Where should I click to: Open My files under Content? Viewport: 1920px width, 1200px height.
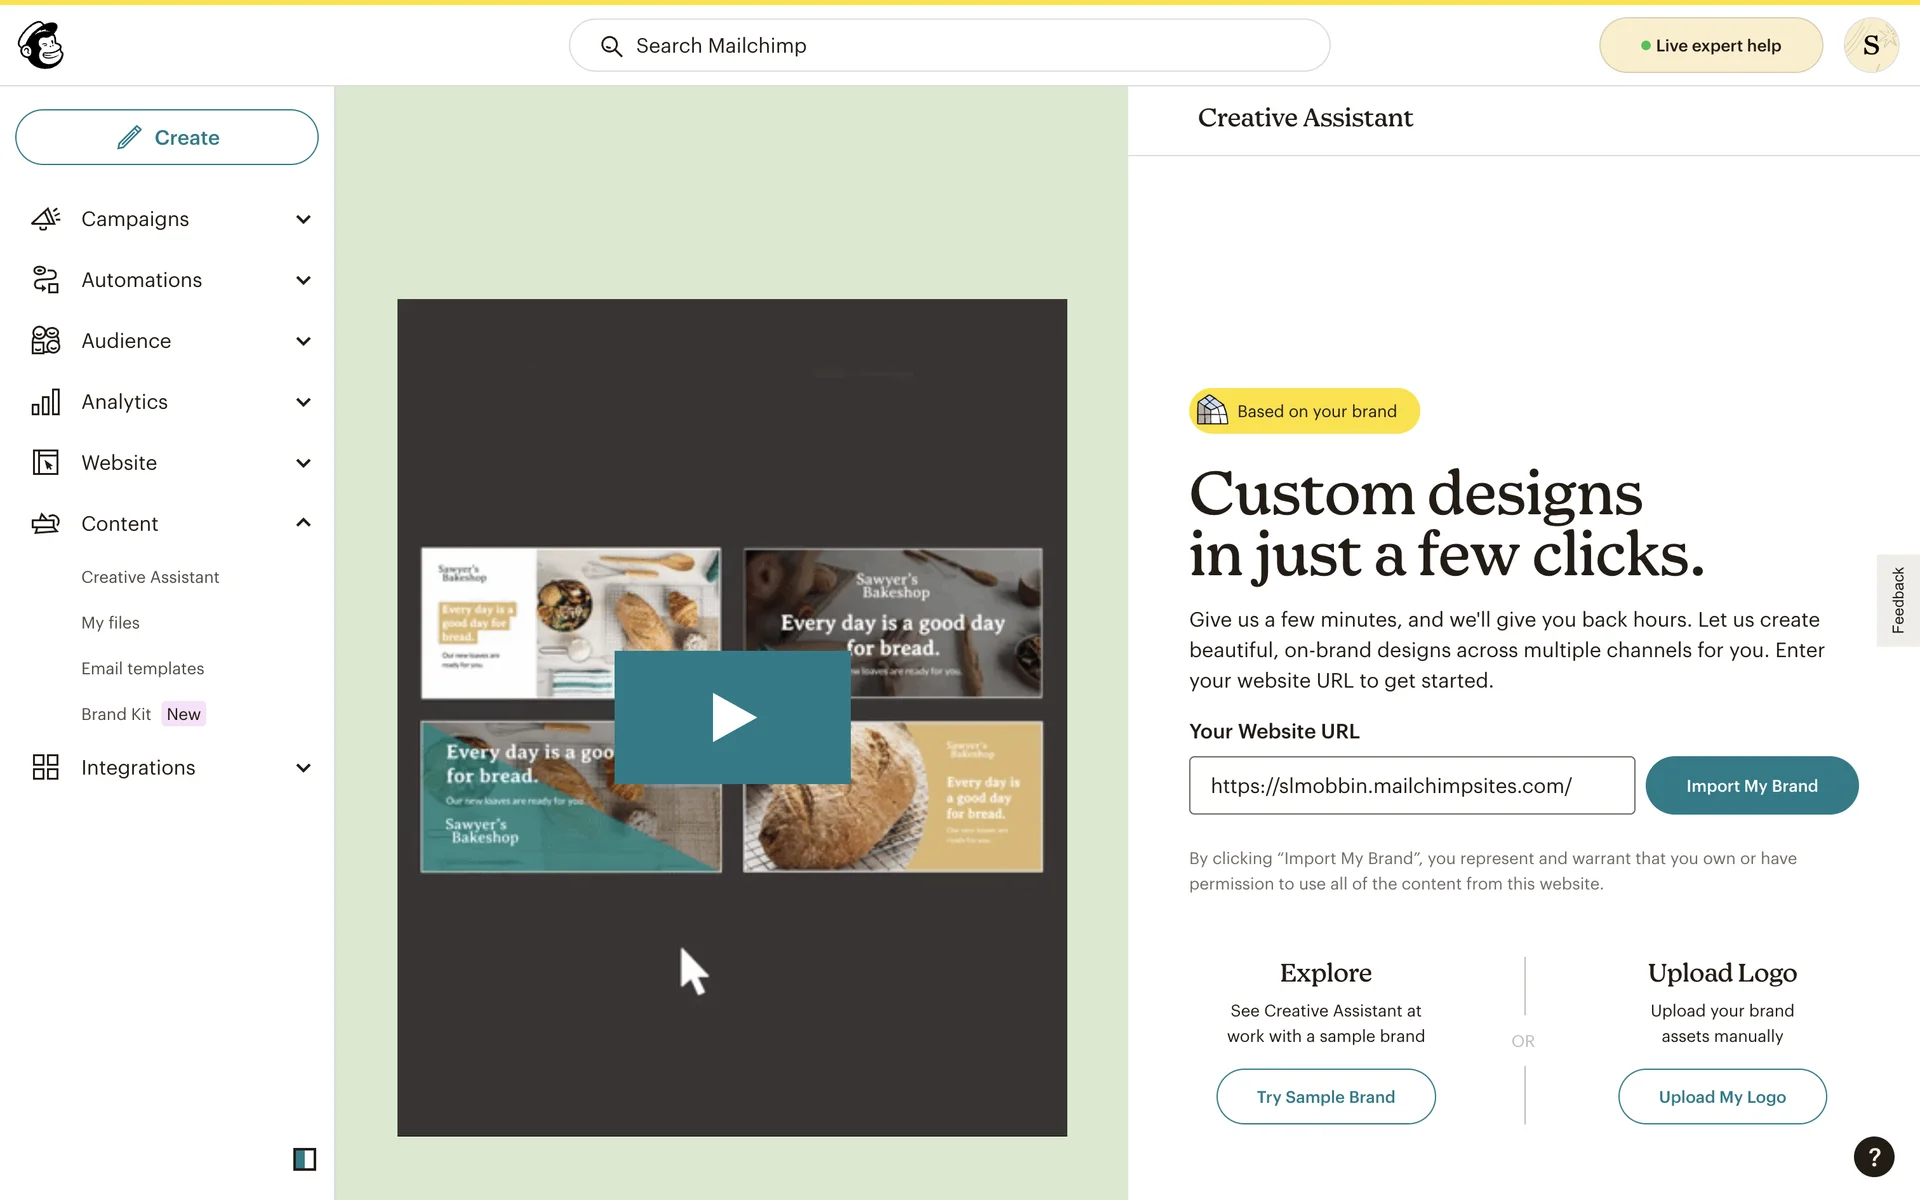[110, 623]
